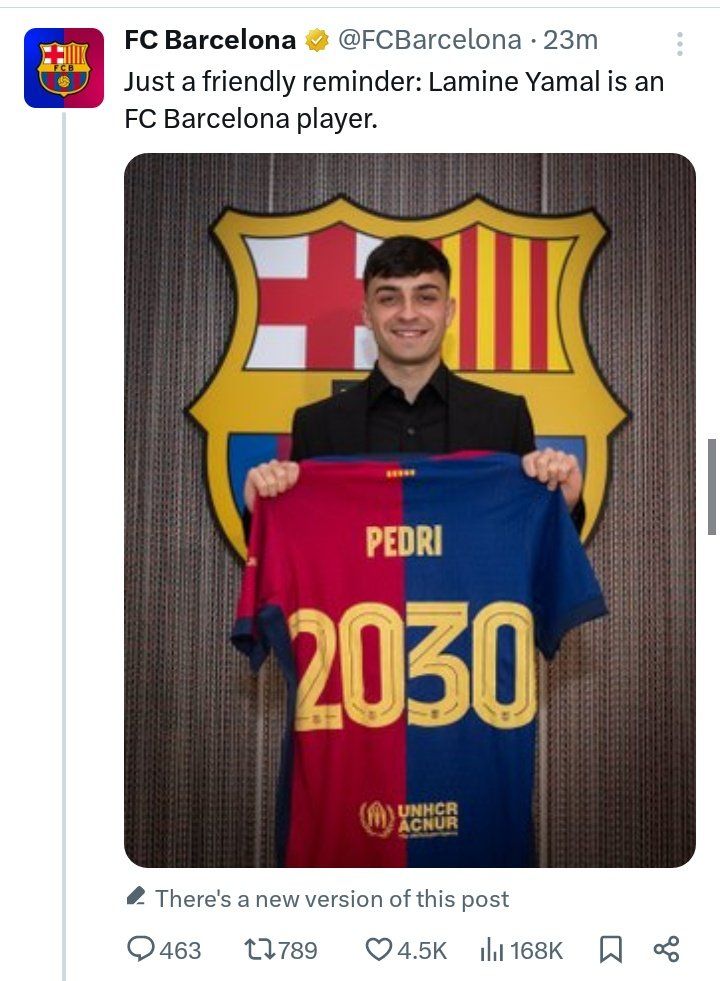Toggle the bookmark for this post
720x981 pixels.
pos(611,949)
